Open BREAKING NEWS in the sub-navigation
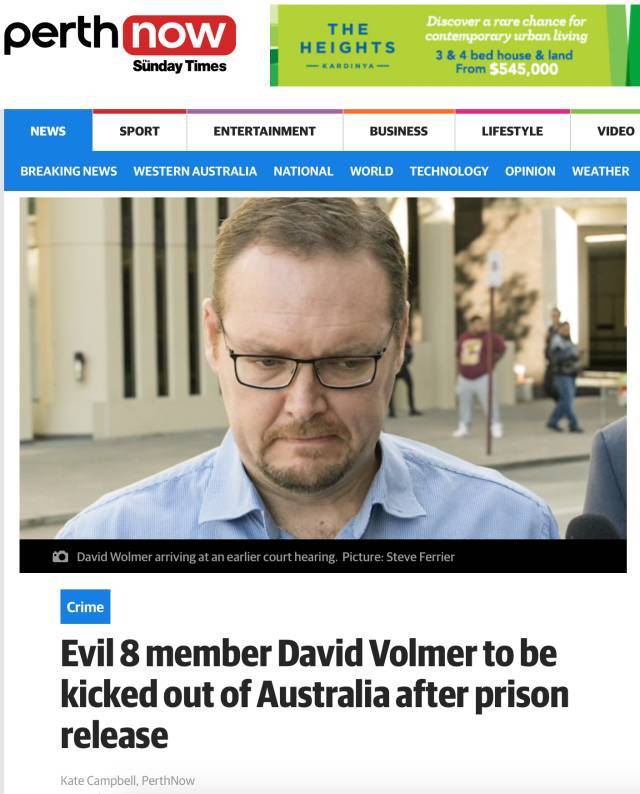 69,171
